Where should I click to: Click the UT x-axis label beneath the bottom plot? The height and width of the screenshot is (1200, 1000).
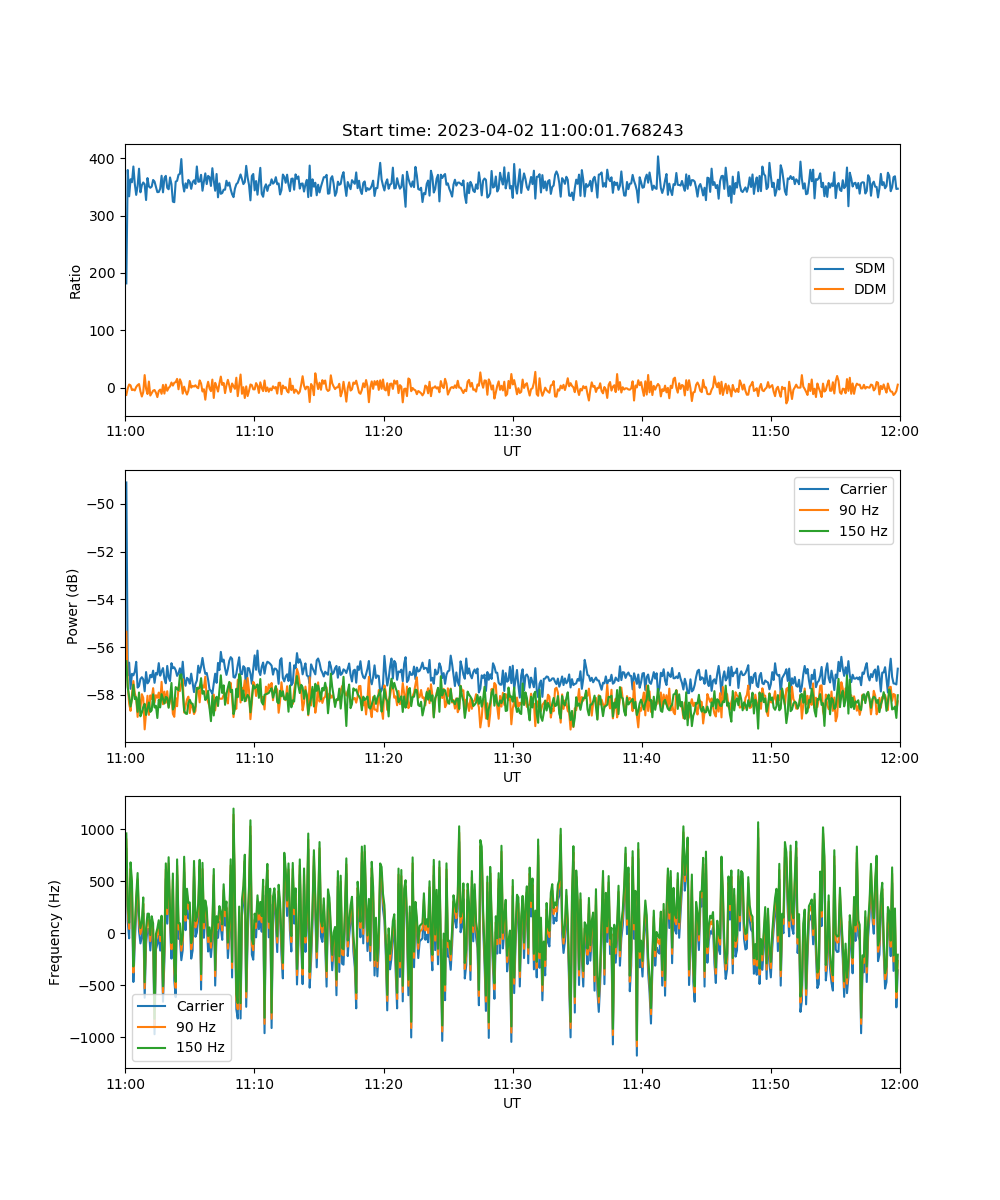(512, 1103)
